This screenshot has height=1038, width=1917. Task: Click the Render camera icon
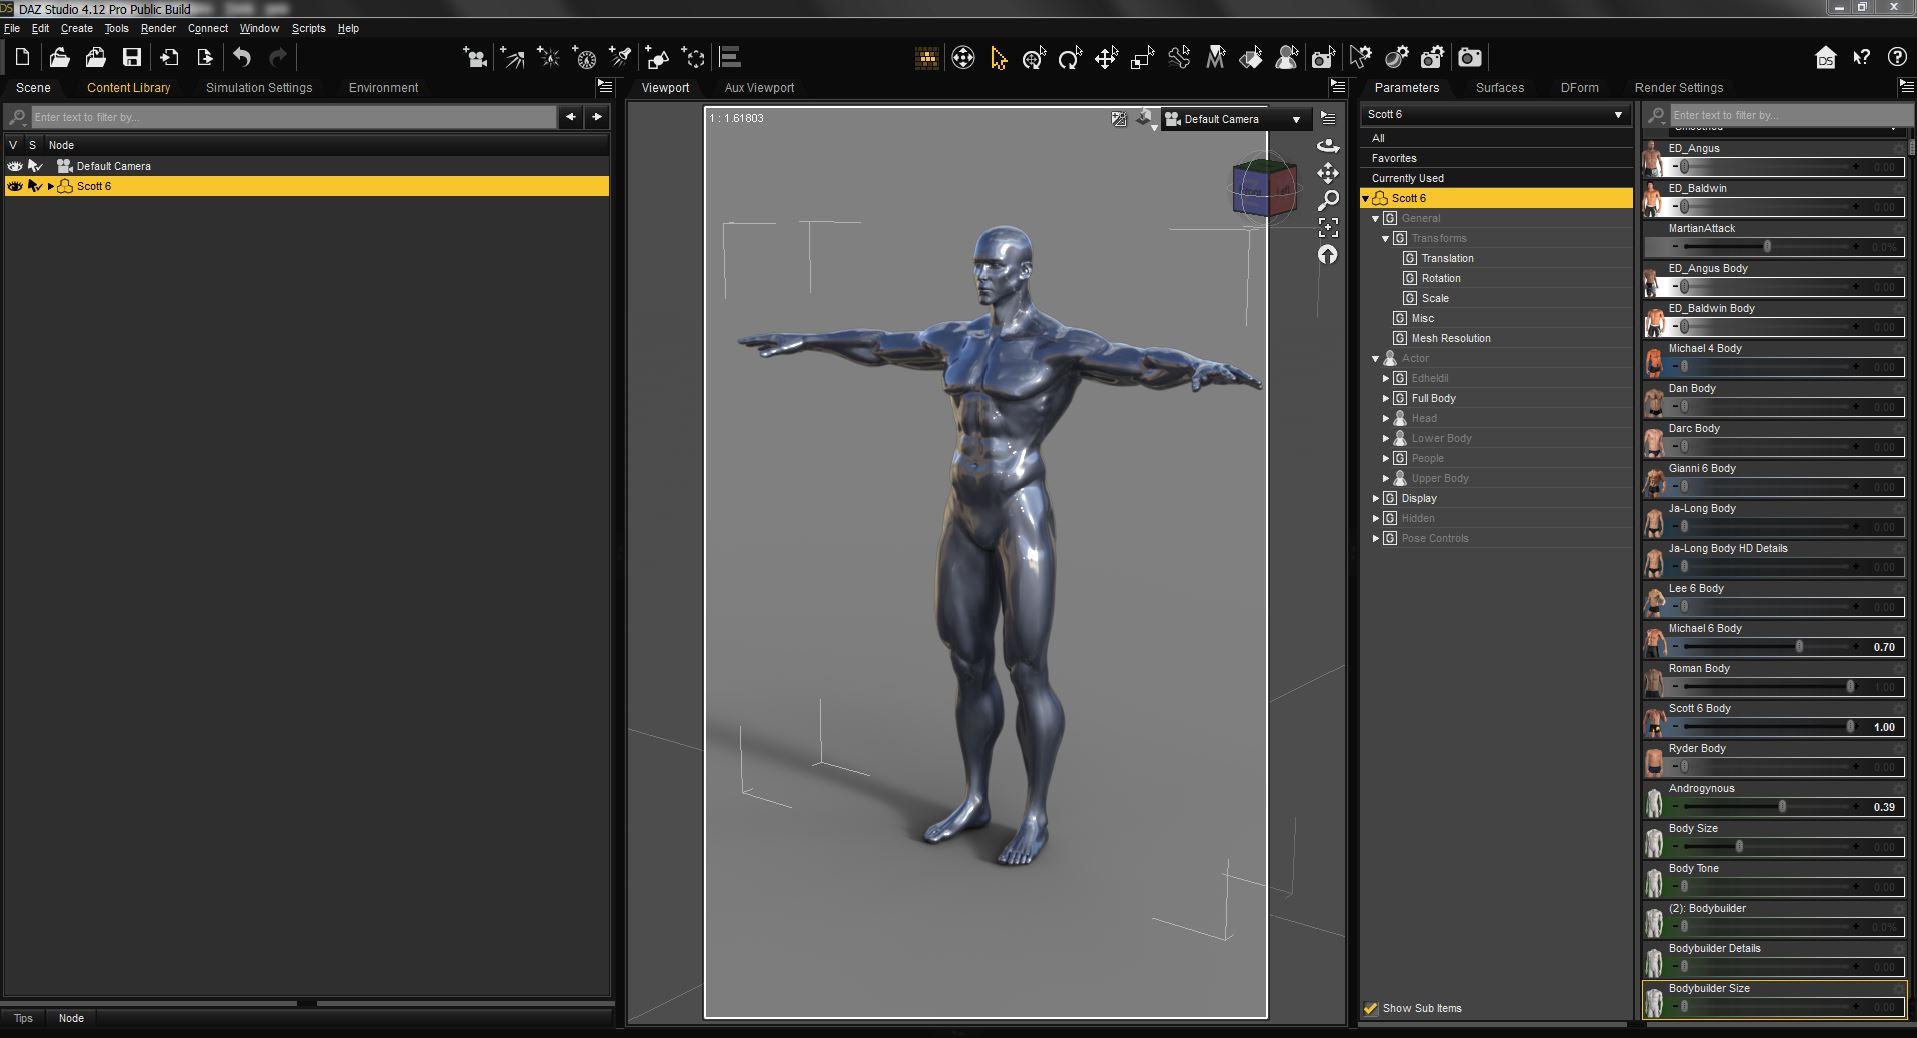click(1468, 58)
